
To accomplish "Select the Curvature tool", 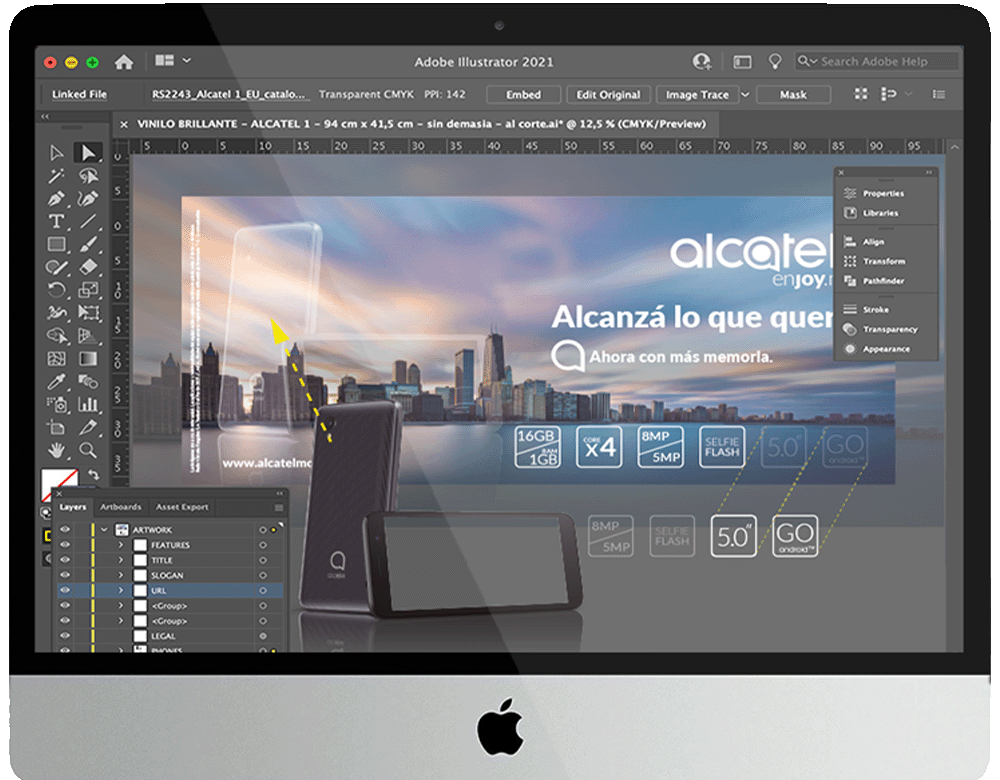I will point(88,198).
